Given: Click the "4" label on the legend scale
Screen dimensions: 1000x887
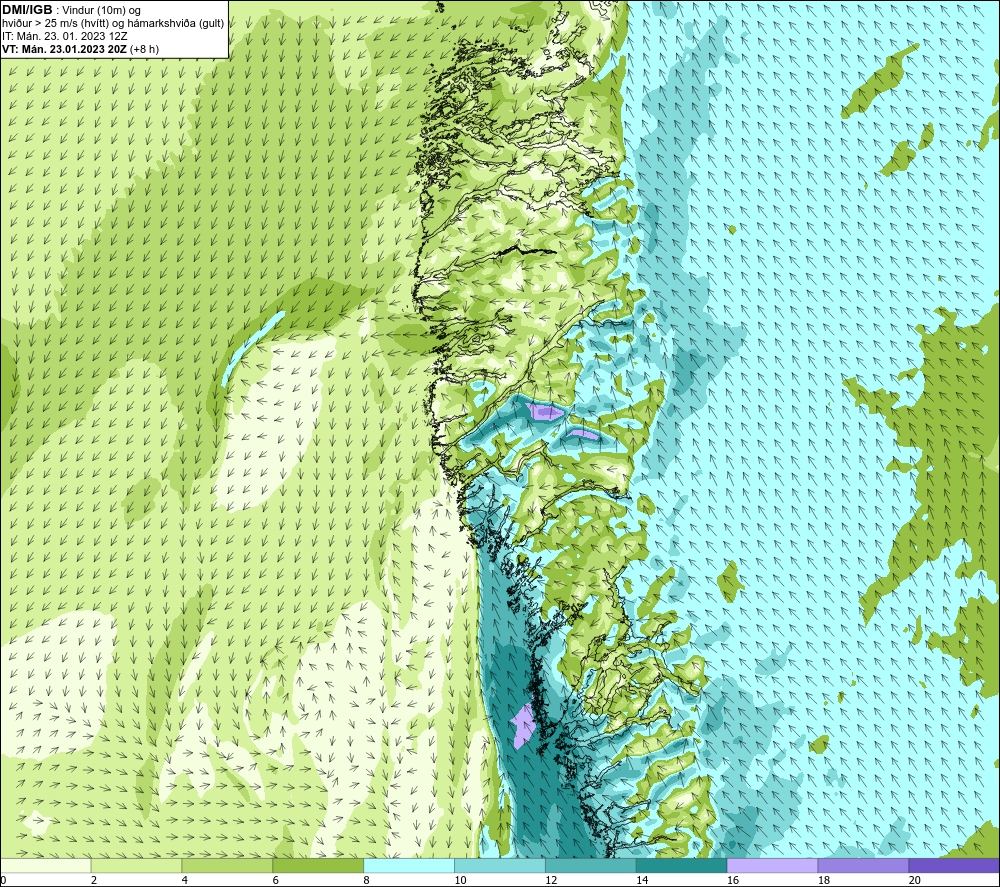Looking at the screenshot, I should pos(185,881).
